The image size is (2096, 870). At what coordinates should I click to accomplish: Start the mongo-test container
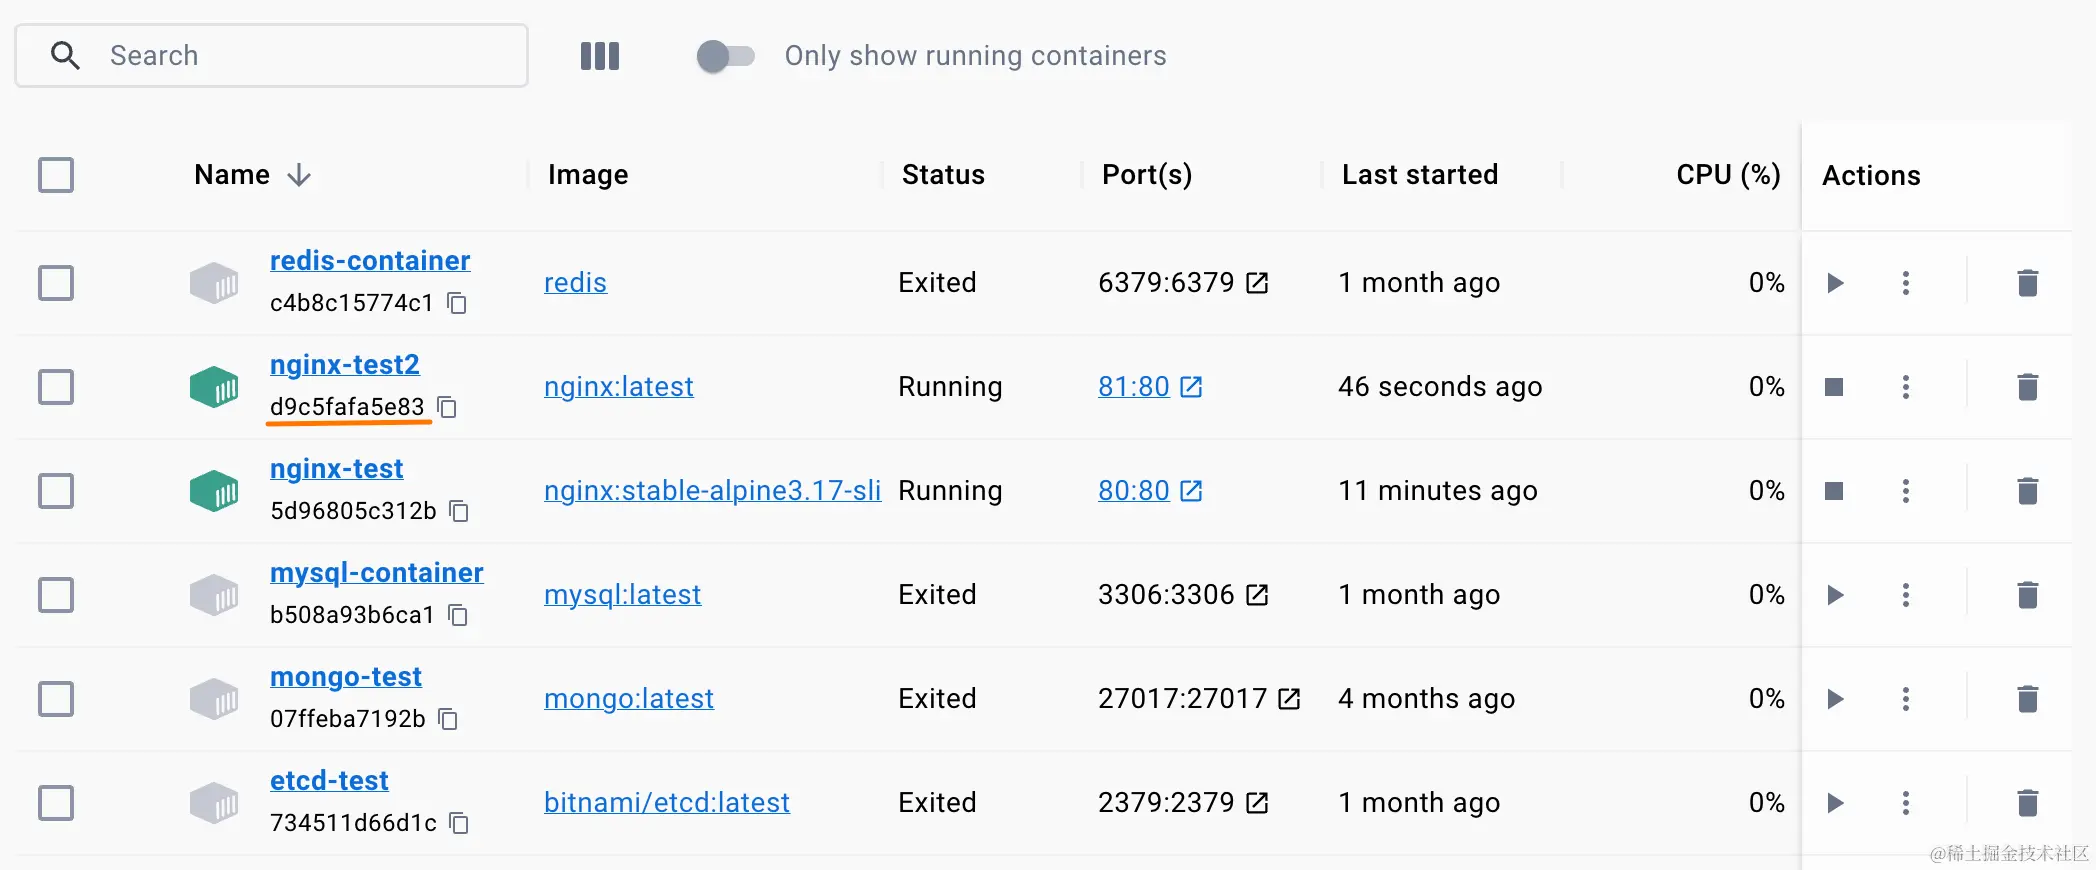tap(1835, 699)
